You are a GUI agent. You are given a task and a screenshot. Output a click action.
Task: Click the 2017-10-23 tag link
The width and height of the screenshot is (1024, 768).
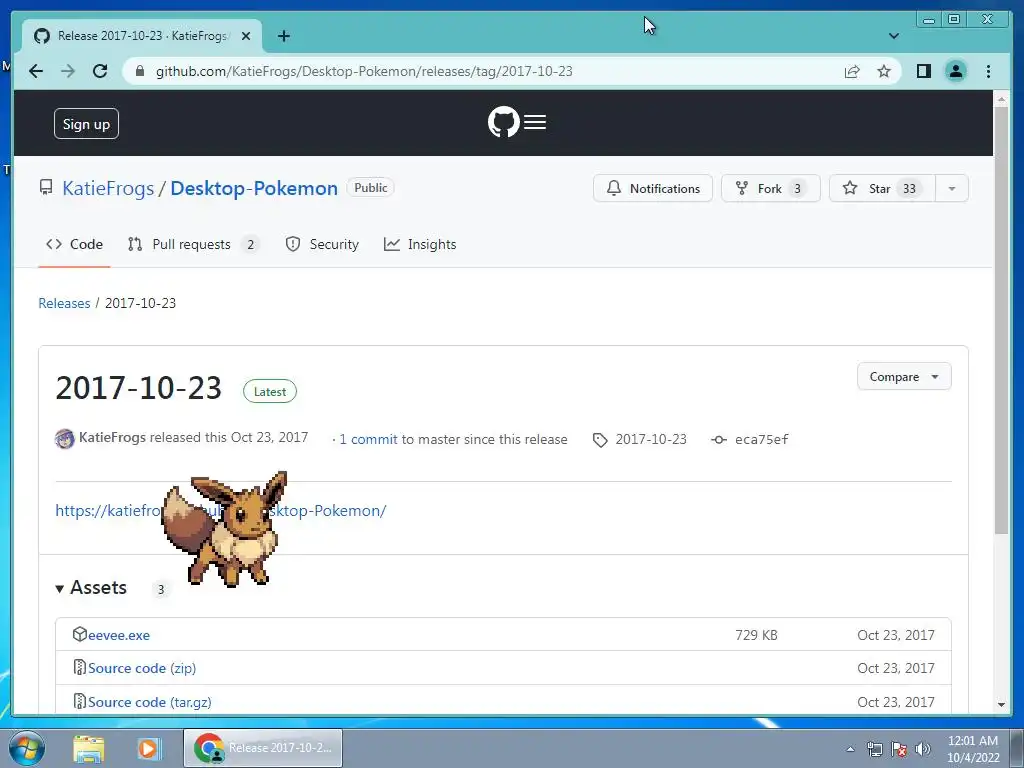tap(640, 440)
